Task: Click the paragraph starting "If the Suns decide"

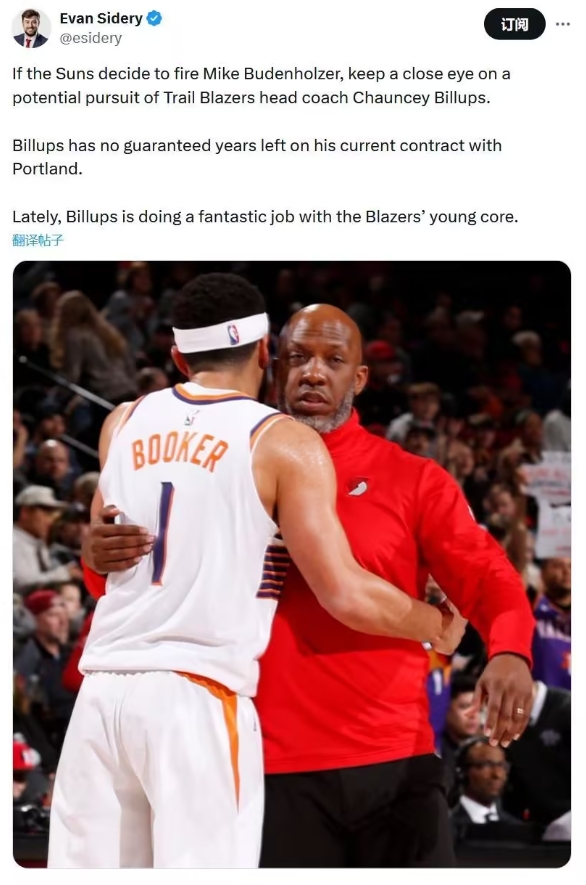Action: tap(261, 86)
